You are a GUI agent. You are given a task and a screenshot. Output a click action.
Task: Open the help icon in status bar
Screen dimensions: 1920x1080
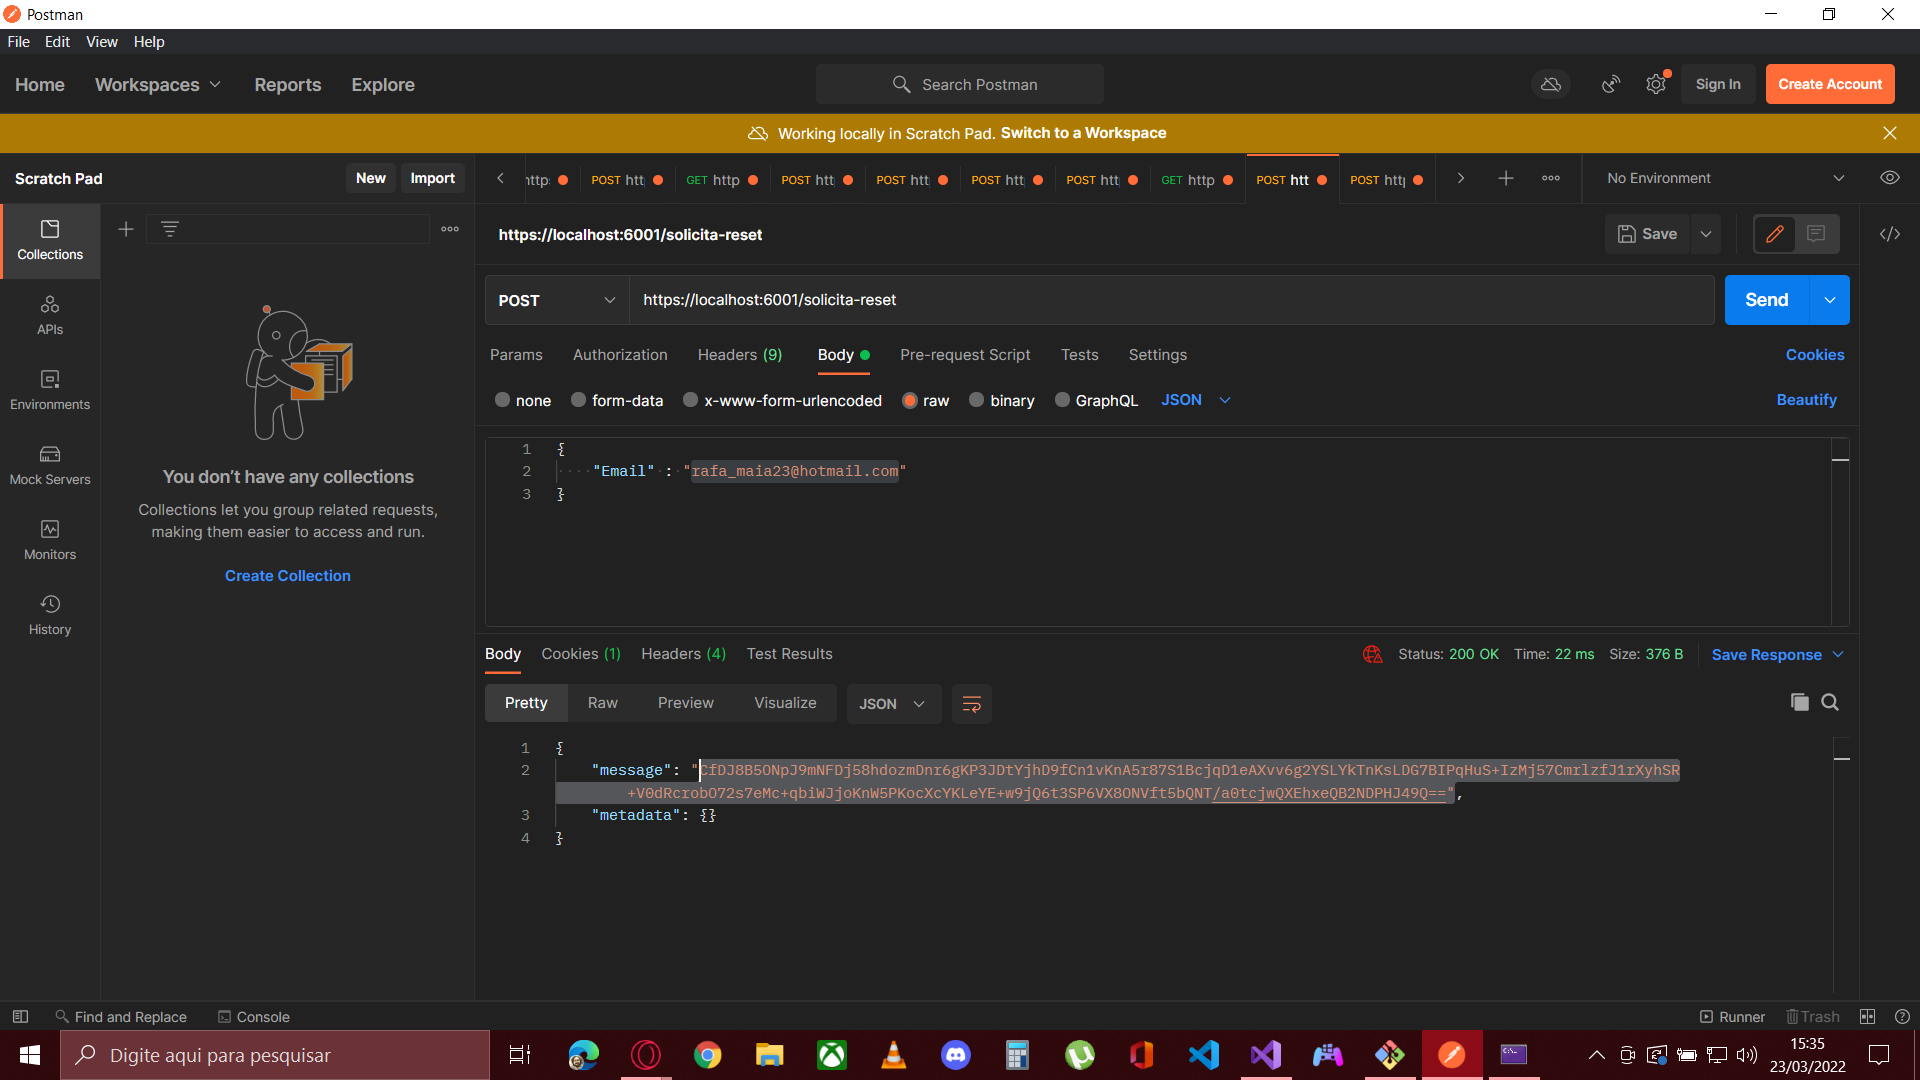coord(1902,1017)
